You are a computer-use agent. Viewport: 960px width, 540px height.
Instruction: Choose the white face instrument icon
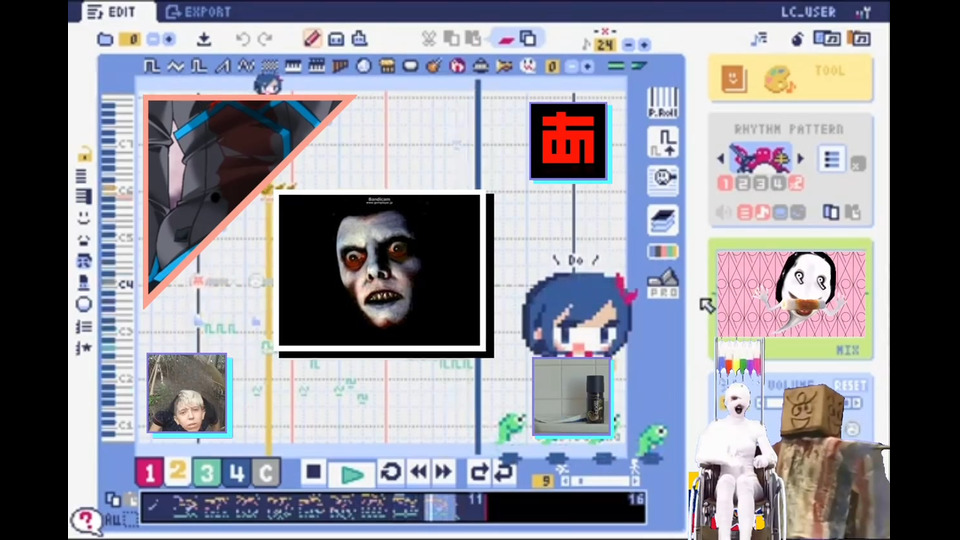[528, 66]
